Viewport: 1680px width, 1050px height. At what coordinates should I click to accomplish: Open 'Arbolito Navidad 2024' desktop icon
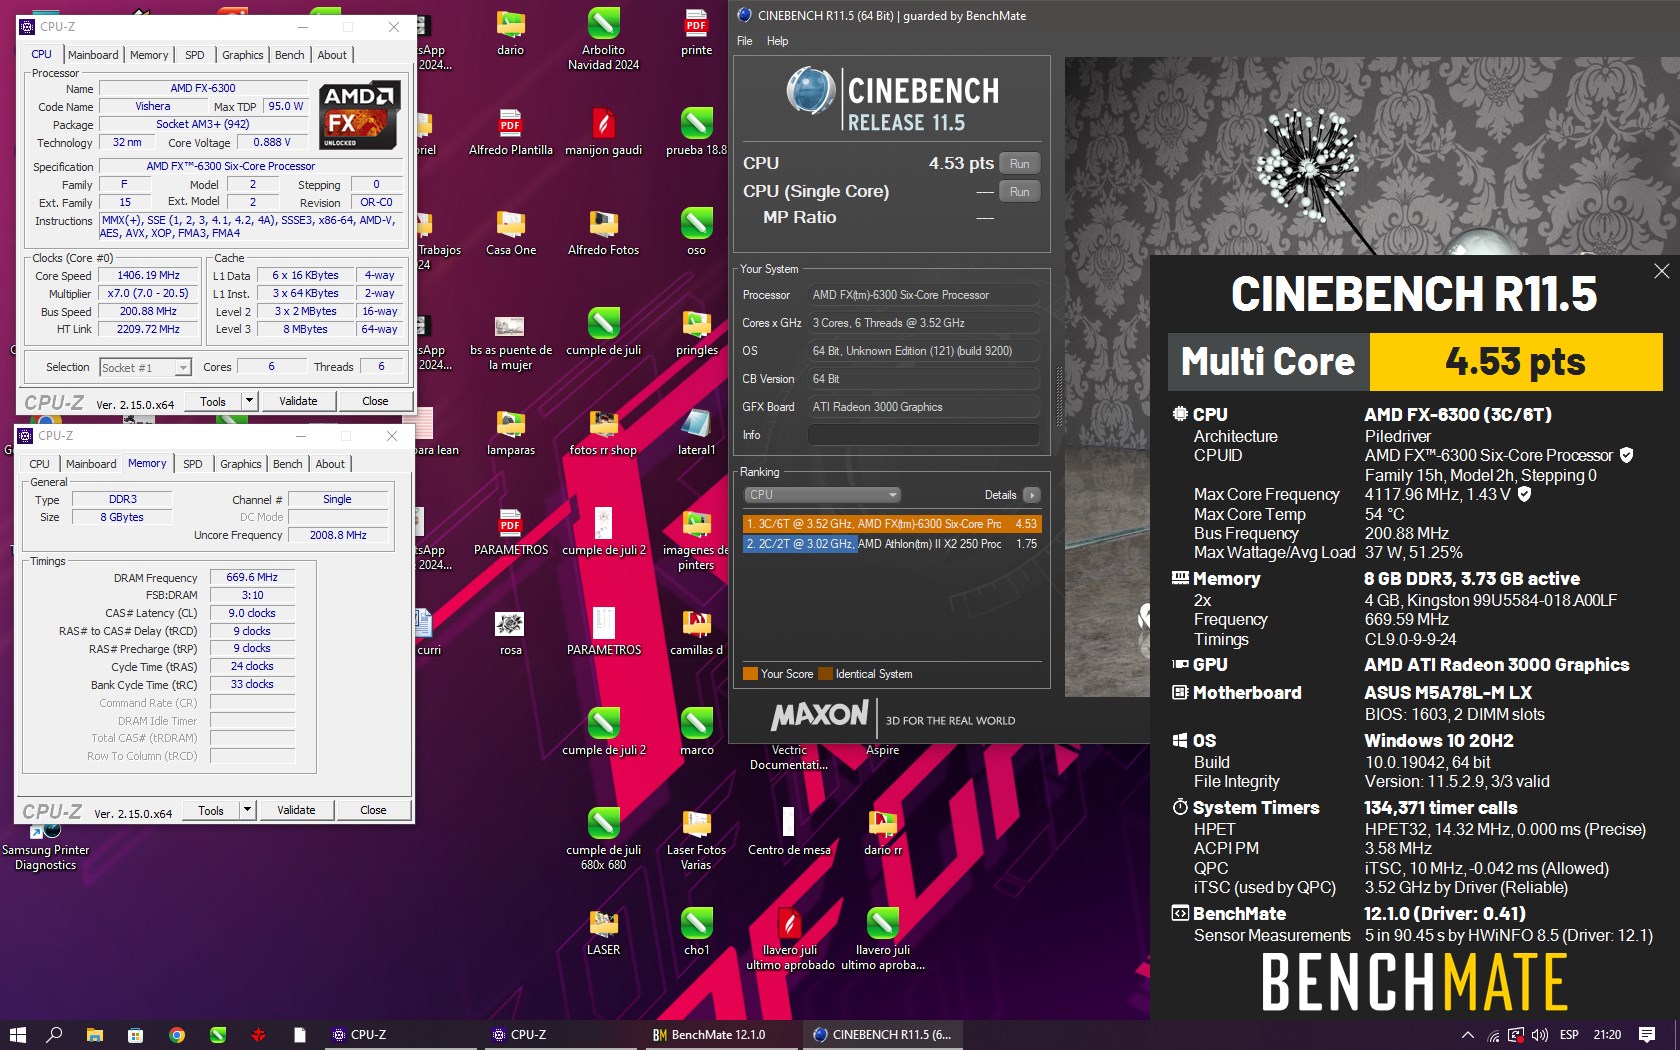click(x=603, y=38)
